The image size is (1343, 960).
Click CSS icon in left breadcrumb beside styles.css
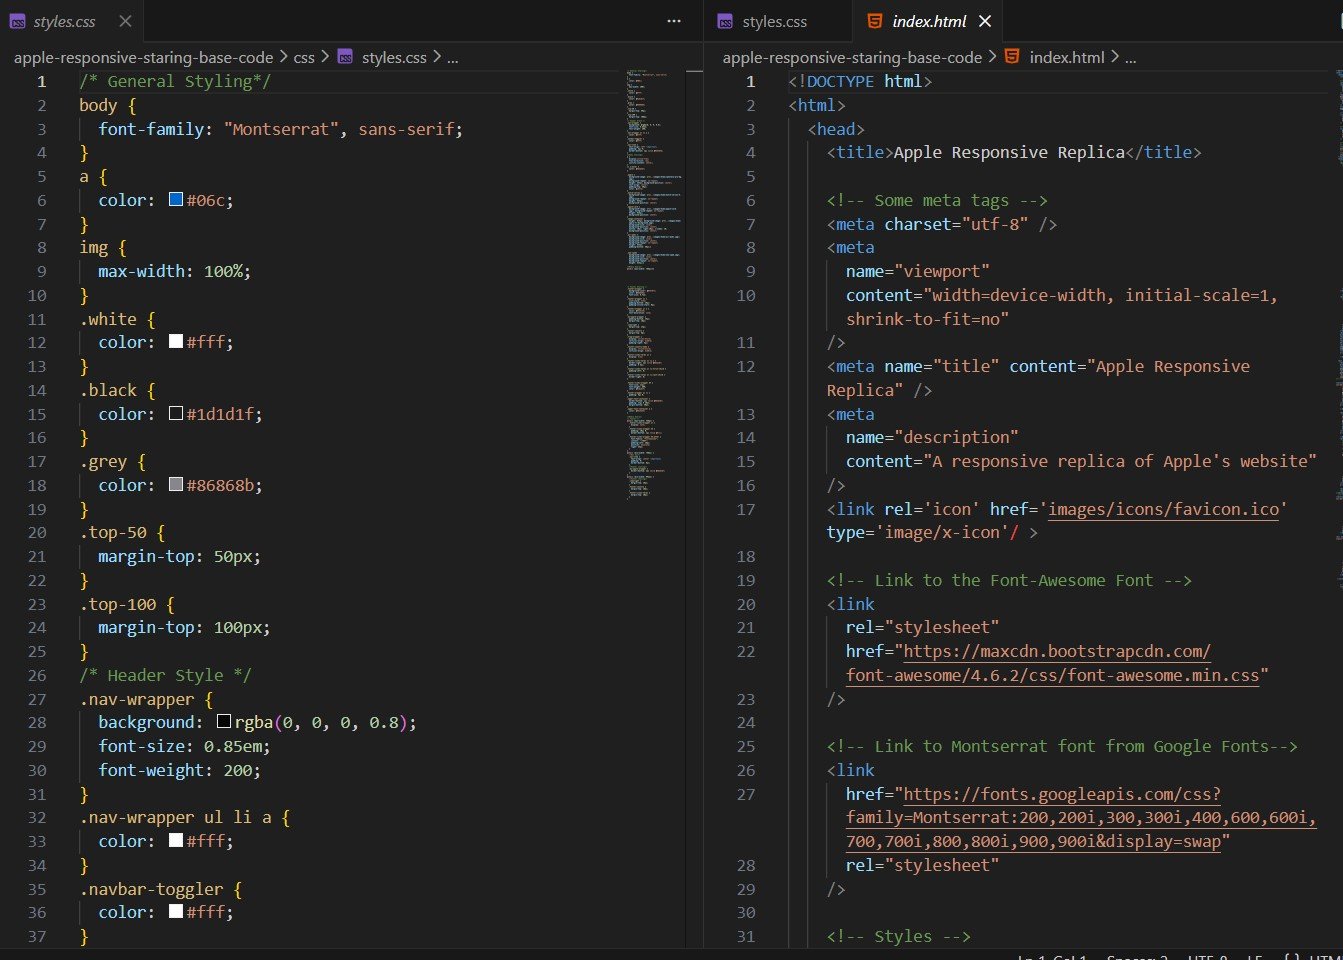[345, 57]
